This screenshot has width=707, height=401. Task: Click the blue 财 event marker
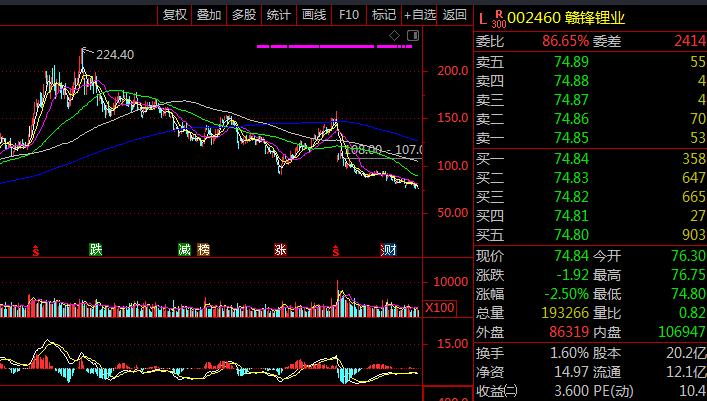387,249
